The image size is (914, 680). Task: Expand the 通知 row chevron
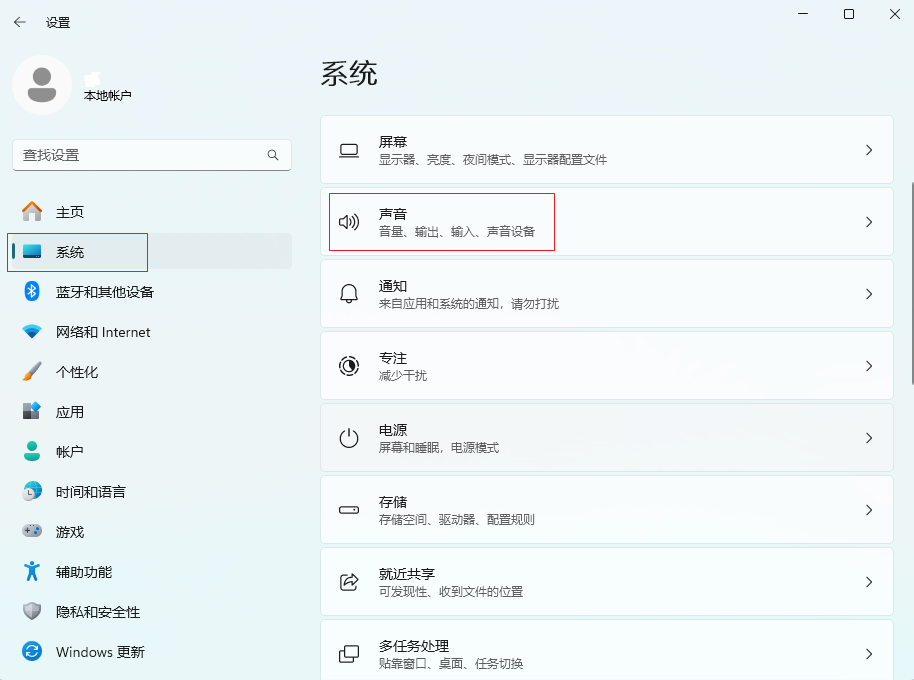(x=869, y=294)
